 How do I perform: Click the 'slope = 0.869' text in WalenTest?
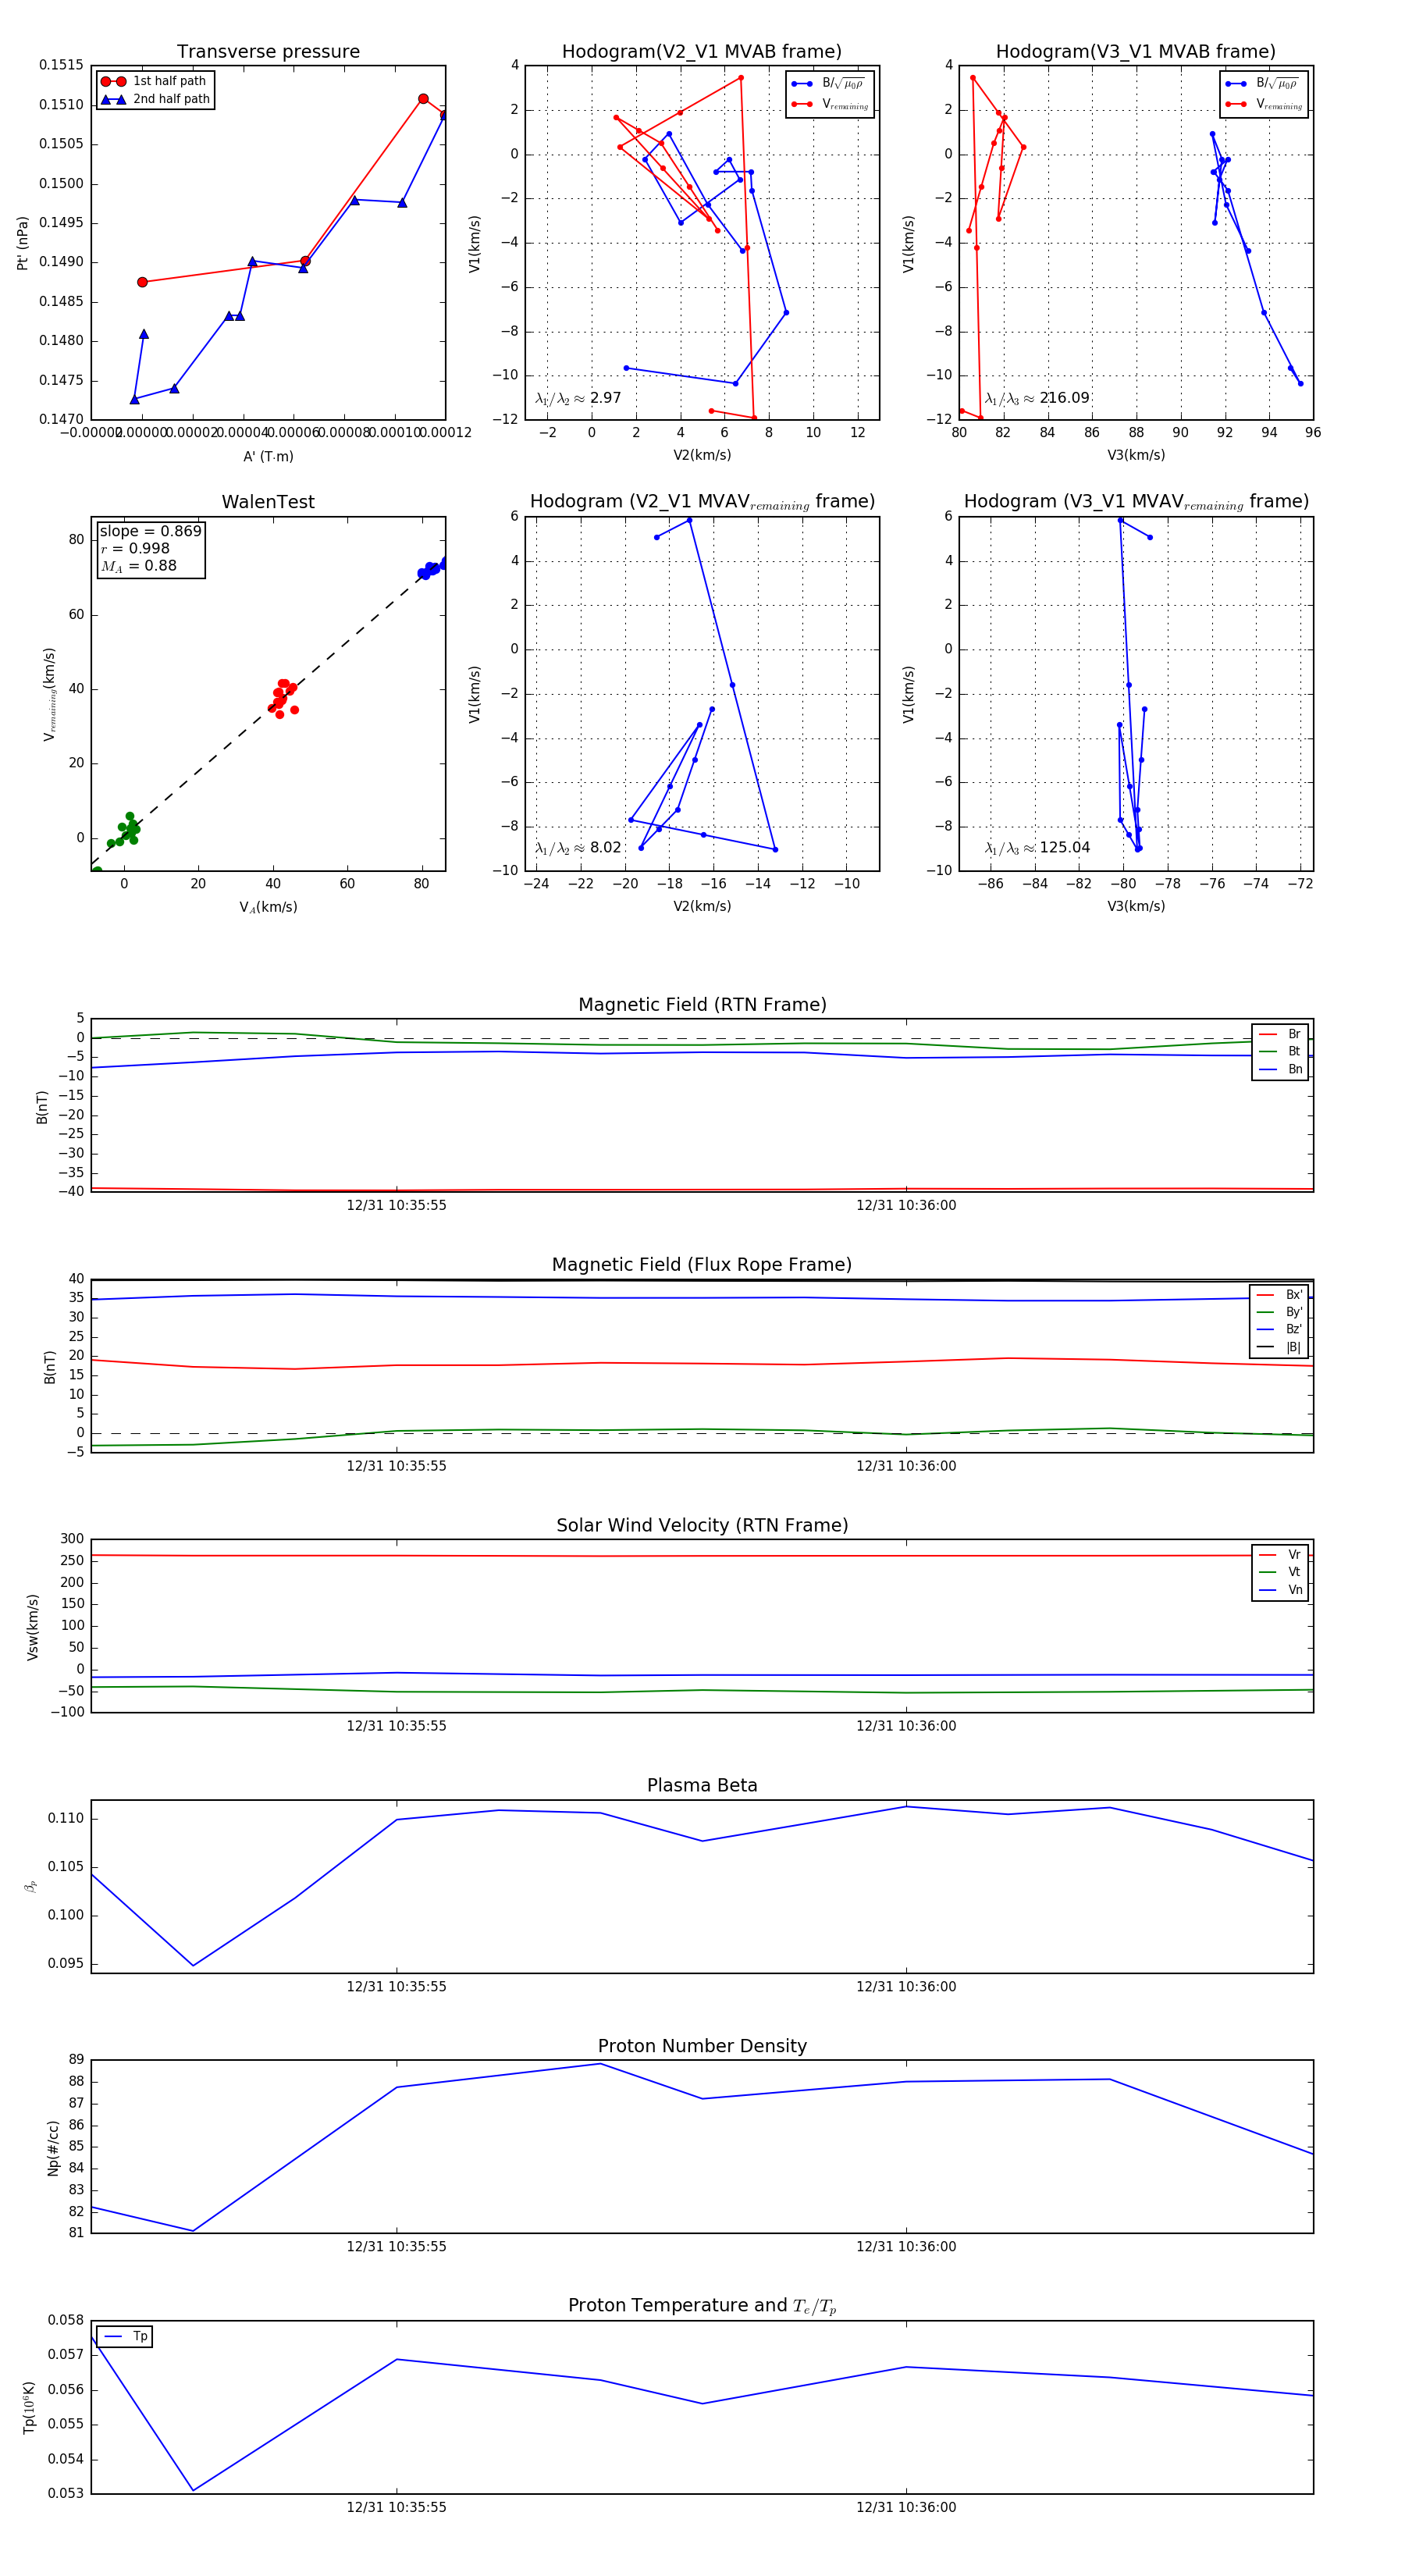point(150,531)
